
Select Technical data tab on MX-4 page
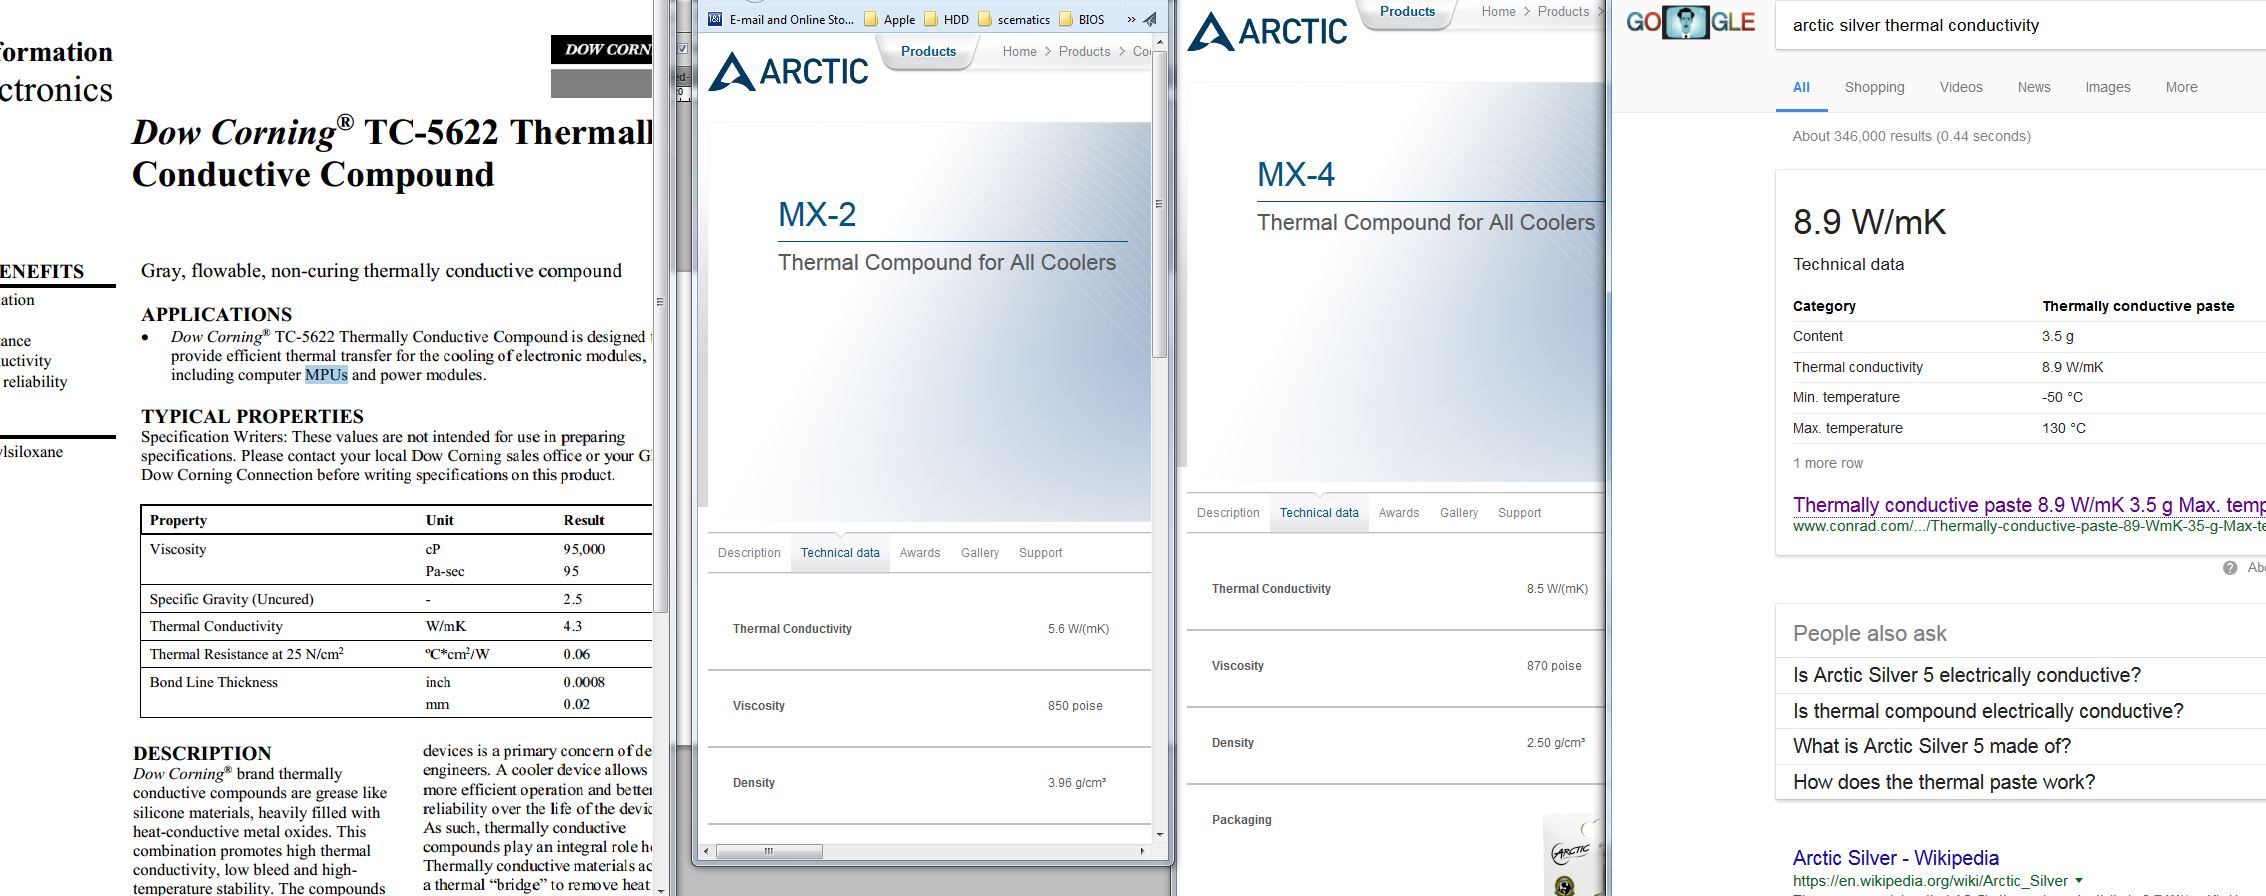(1319, 513)
